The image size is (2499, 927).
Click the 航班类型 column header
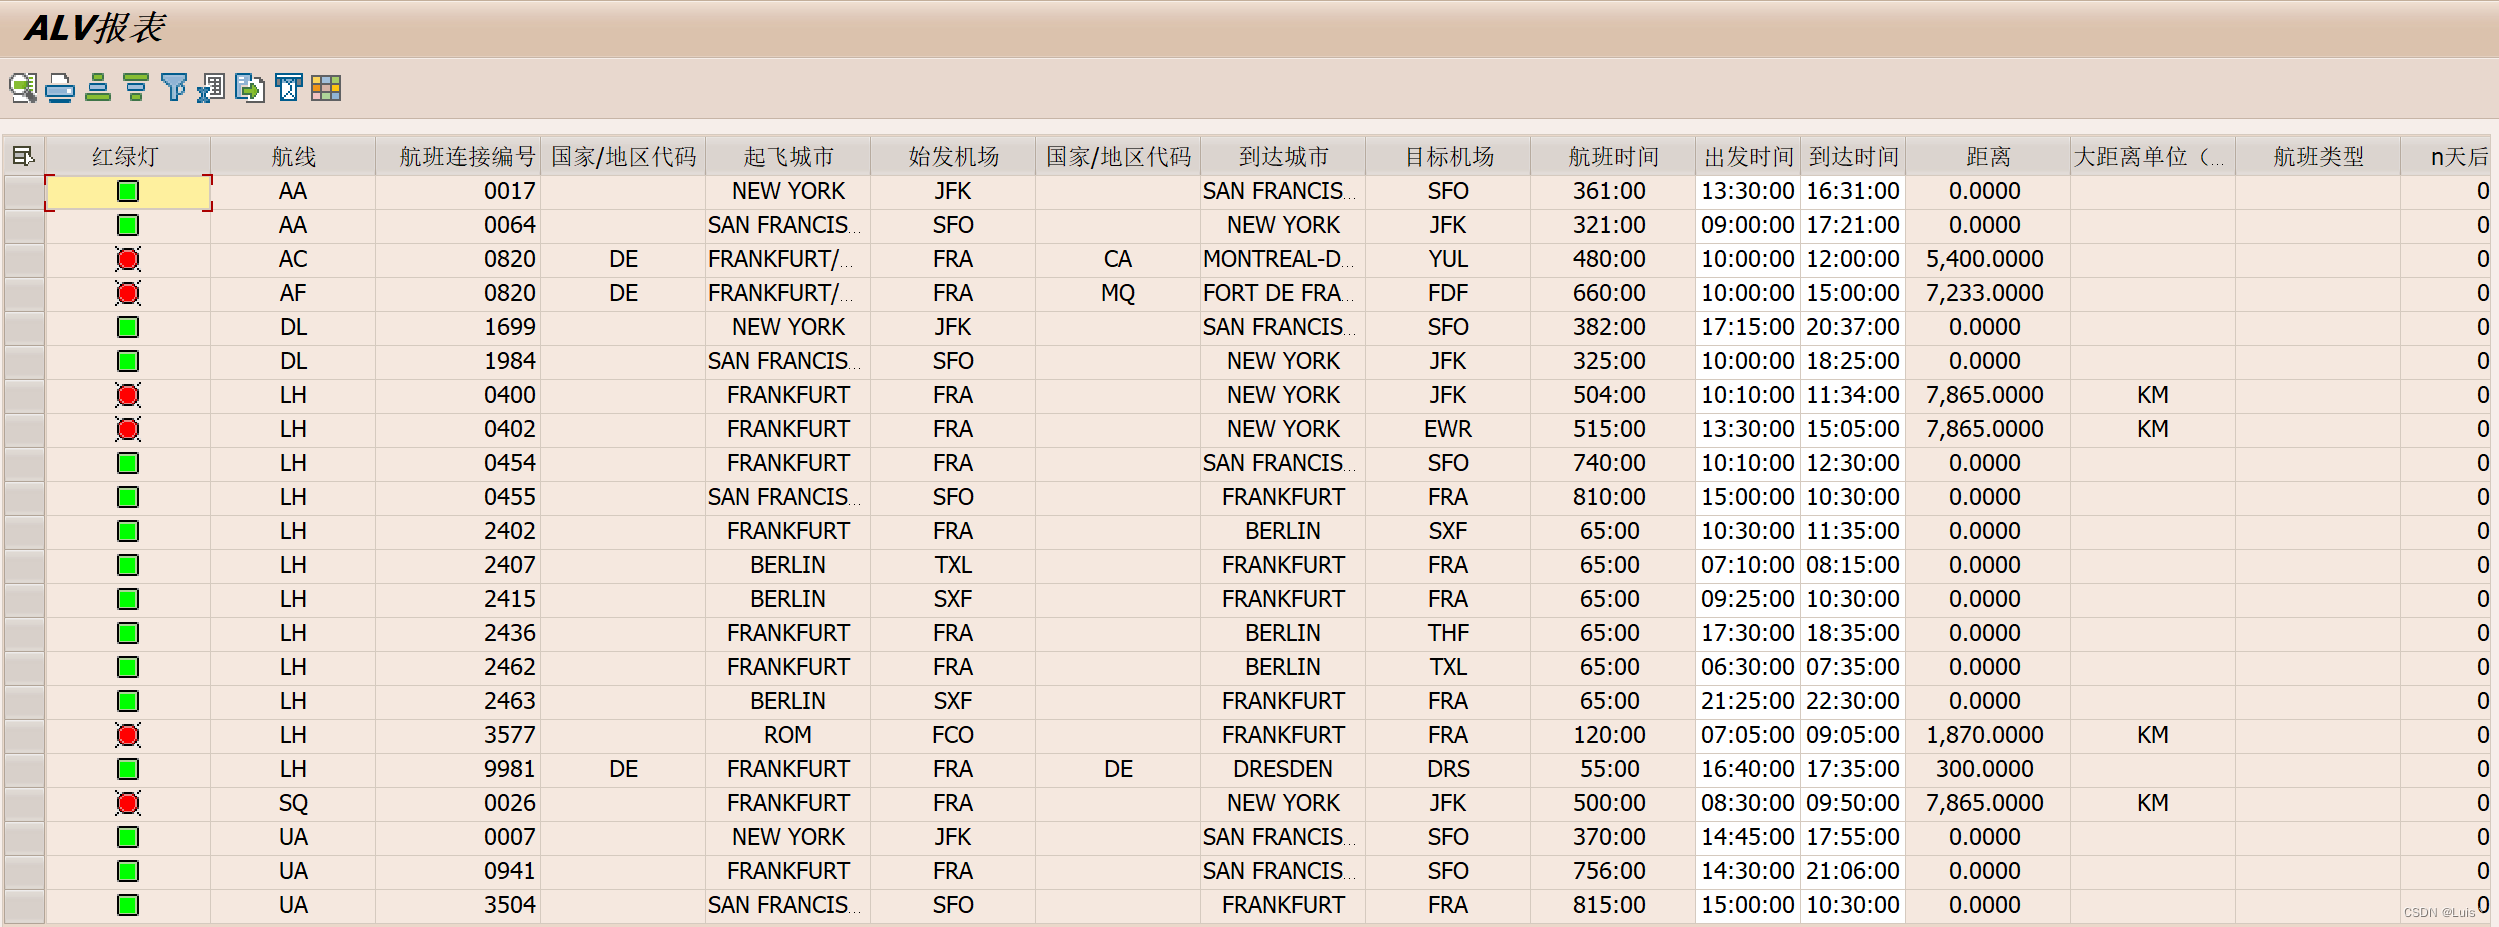[2318, 157]
